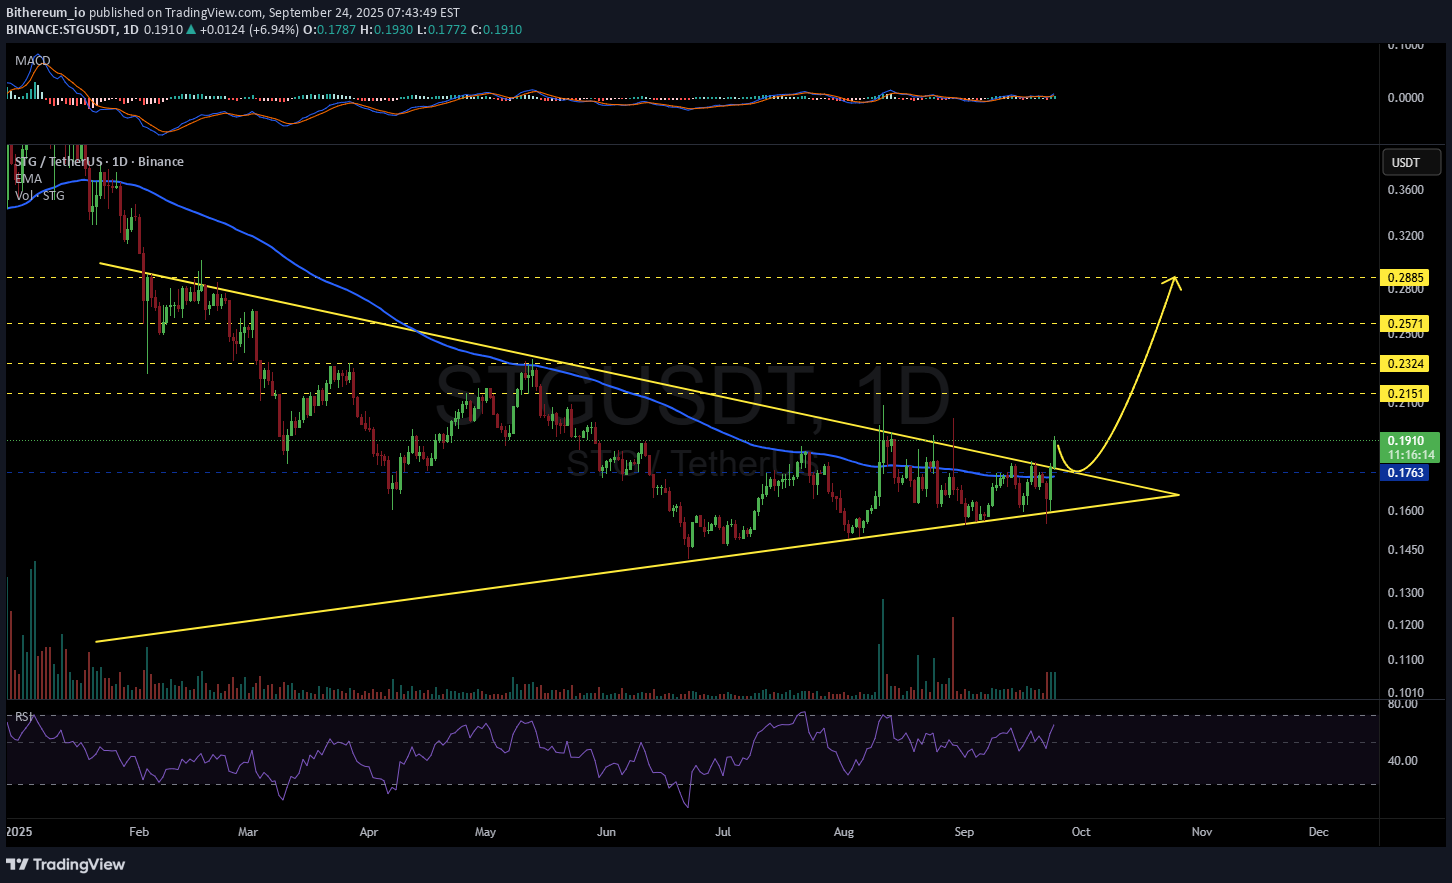Click 0.1450 on the price axis
Viewport: 1452px width, 883px height.
[1406, 550]
